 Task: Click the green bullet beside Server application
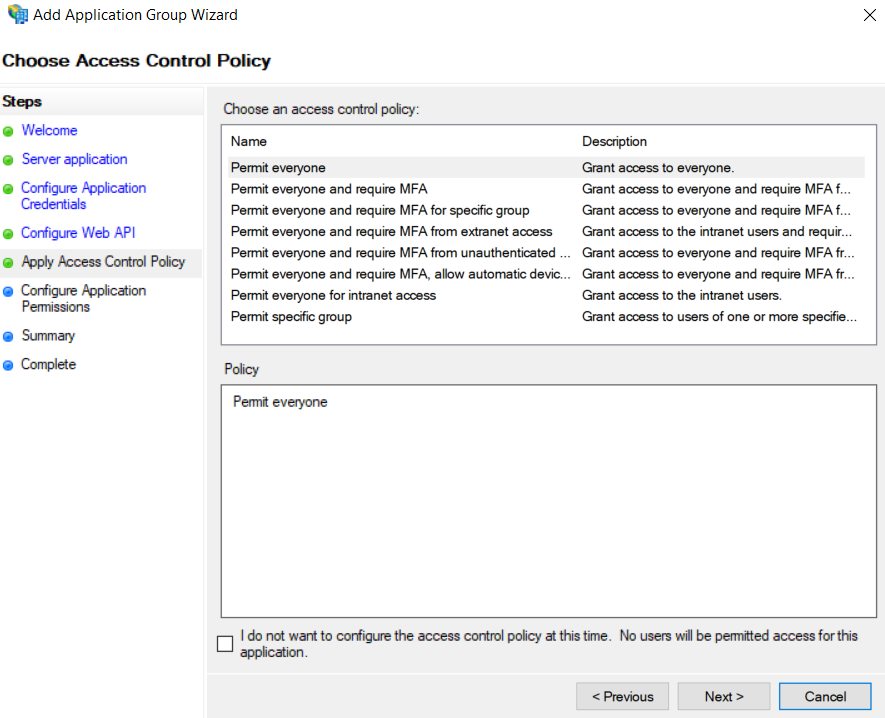pyautogui.click(x=8, y=160)
